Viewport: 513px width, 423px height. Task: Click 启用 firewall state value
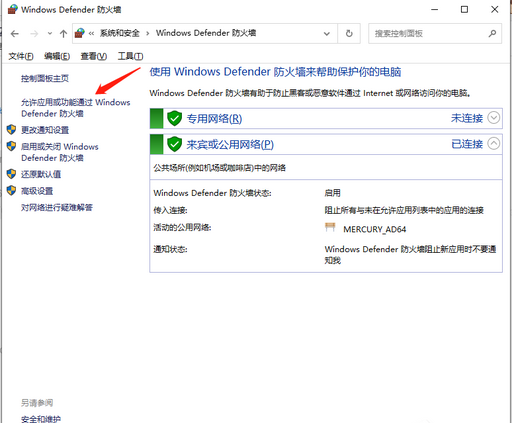[x=332, y=193]
